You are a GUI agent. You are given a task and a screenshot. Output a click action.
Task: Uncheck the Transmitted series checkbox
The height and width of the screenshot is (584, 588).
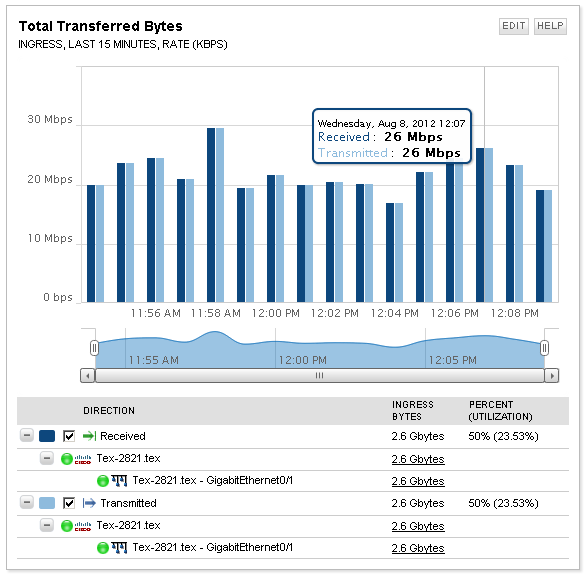(x=69, y=503)
